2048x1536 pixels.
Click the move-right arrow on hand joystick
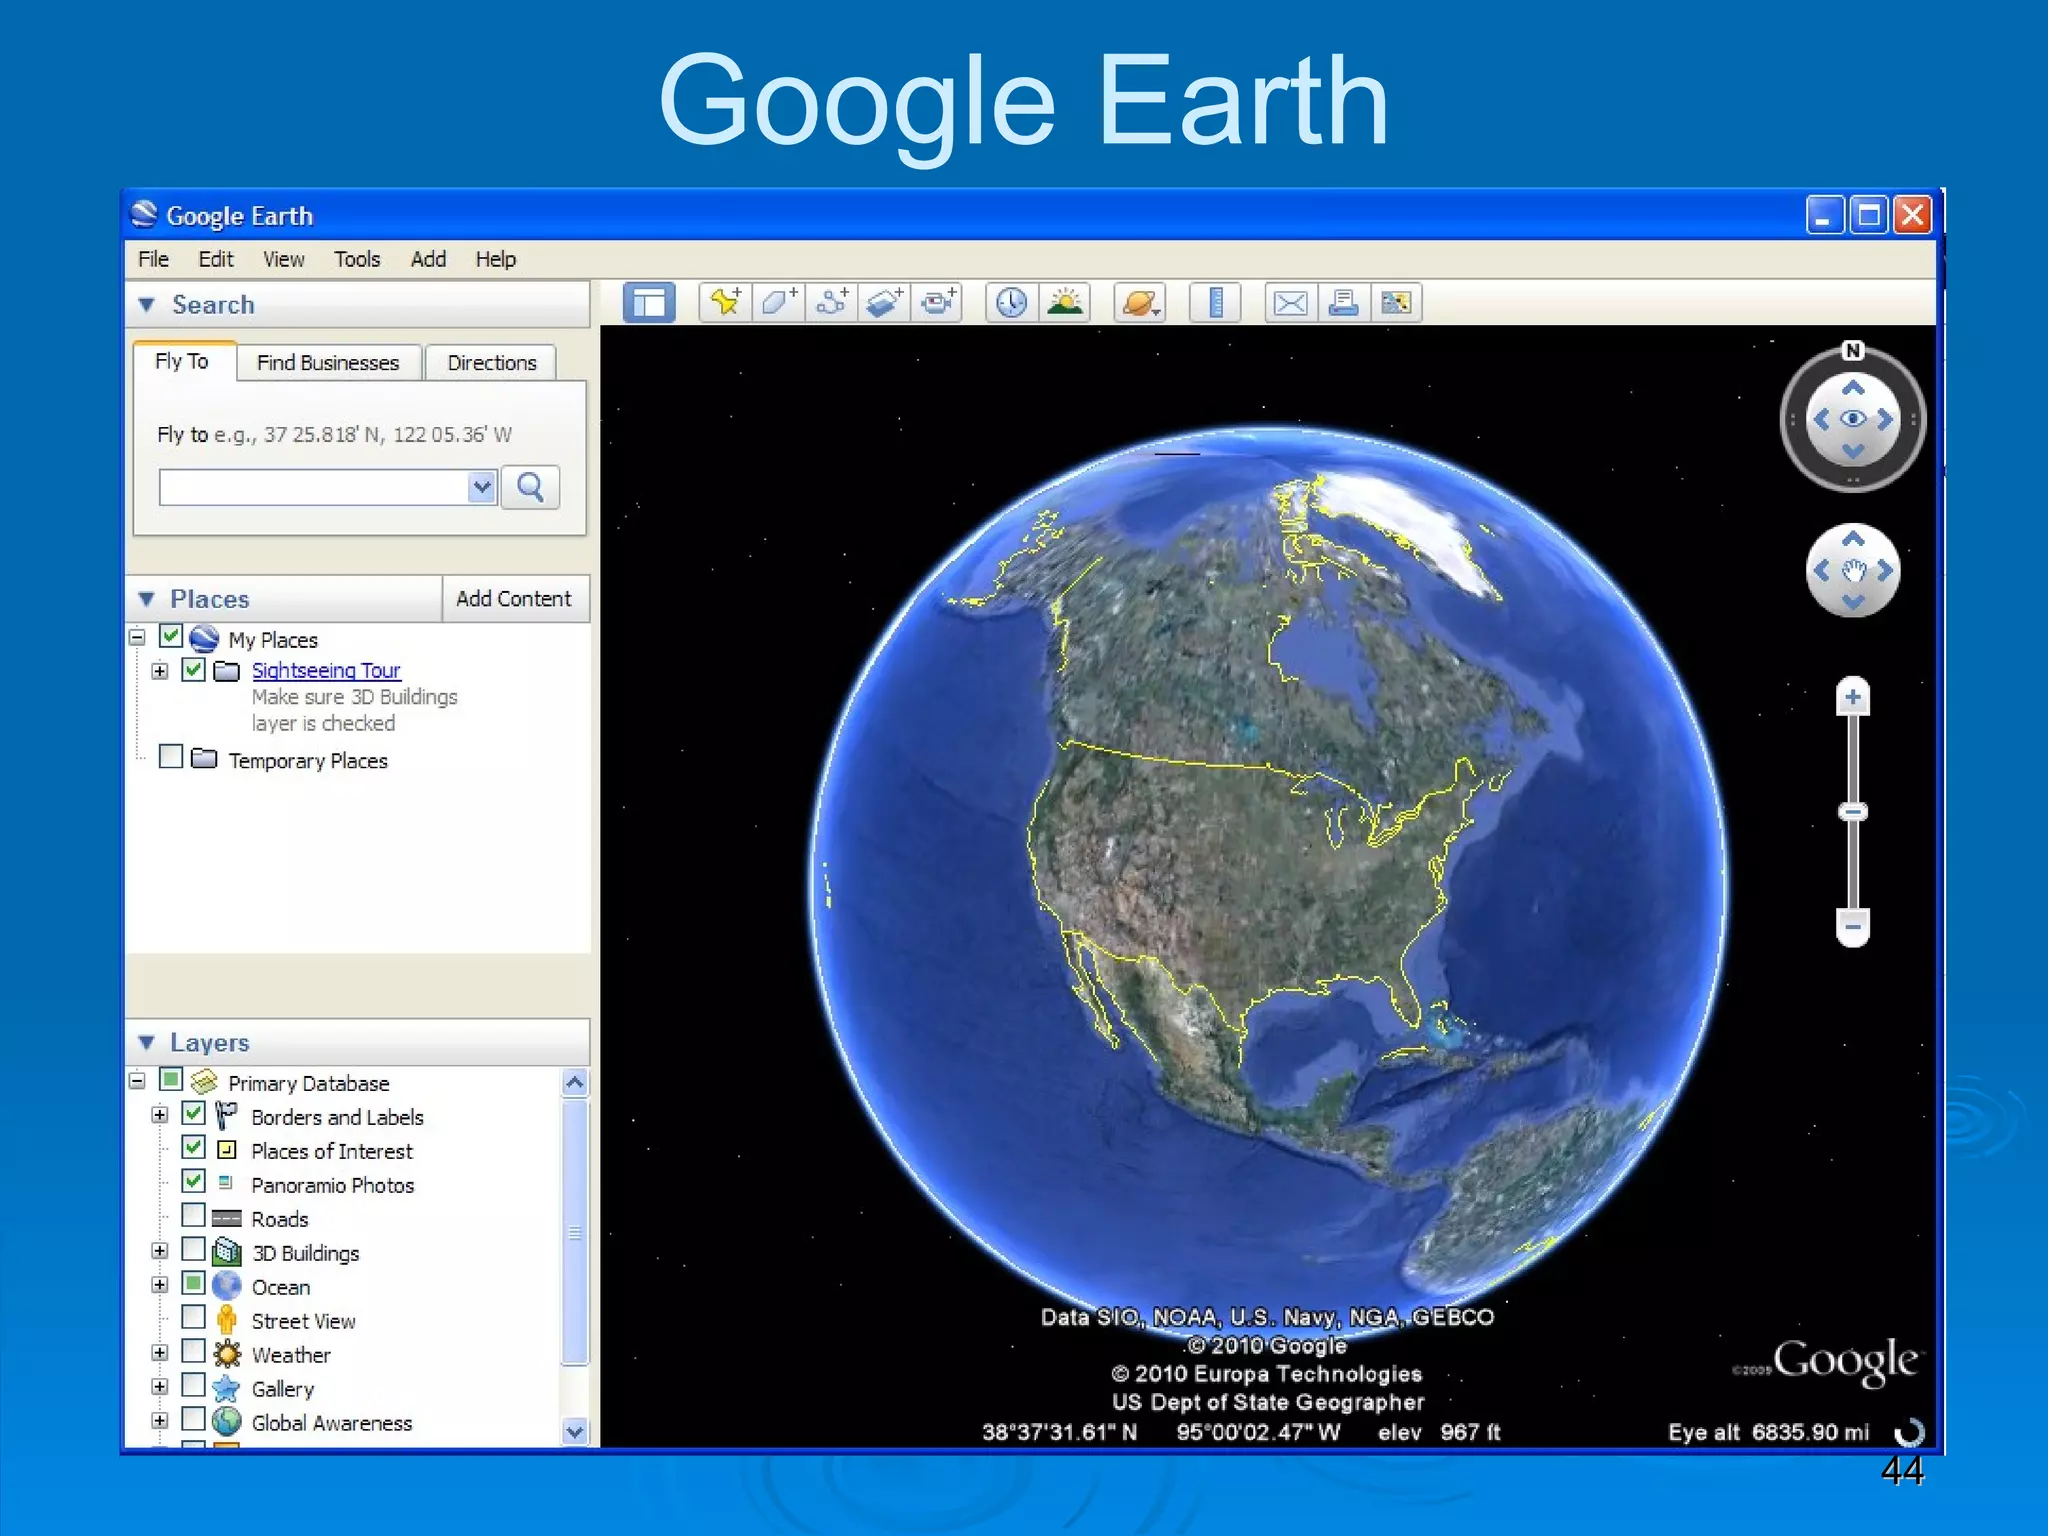1886,570
